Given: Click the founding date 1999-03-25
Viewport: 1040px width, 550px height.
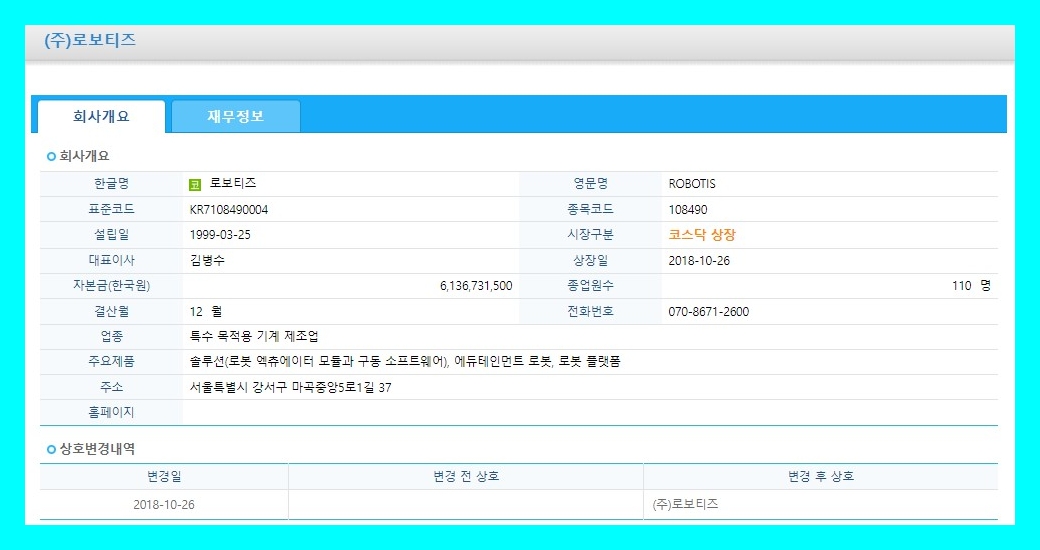Looking at the screenshot, I should coord(220,235).
